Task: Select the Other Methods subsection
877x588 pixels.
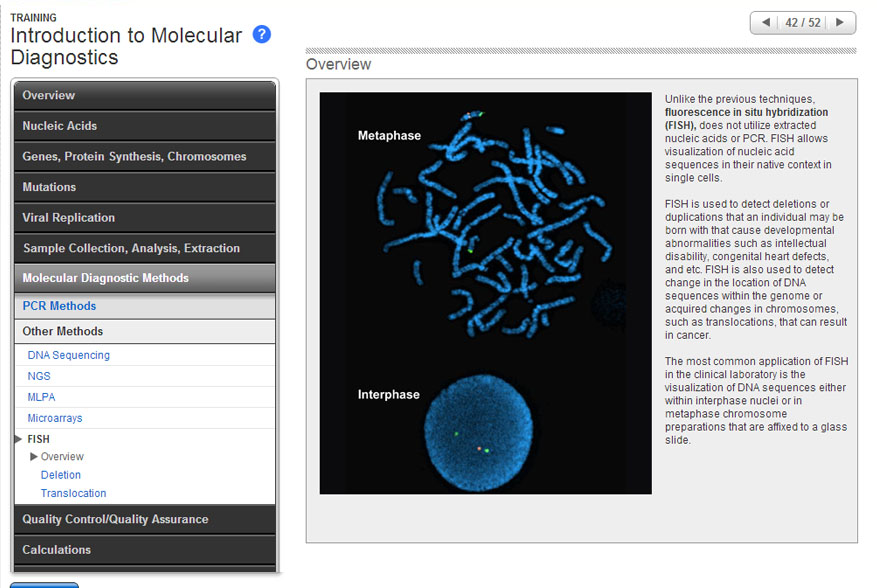Action: [x=63, y=331]
